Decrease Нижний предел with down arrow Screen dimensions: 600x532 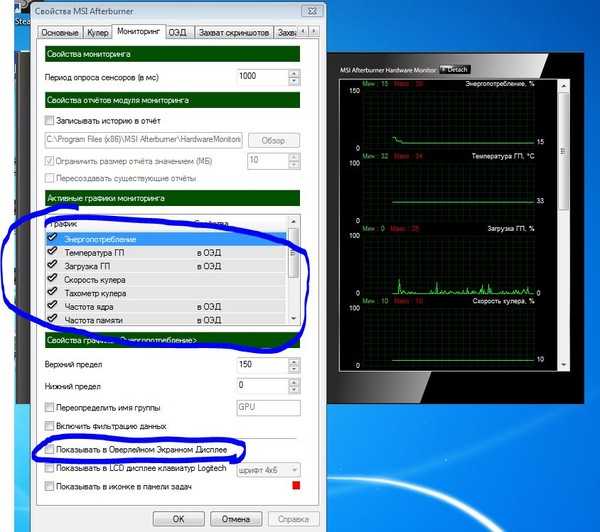pos(294,390)
